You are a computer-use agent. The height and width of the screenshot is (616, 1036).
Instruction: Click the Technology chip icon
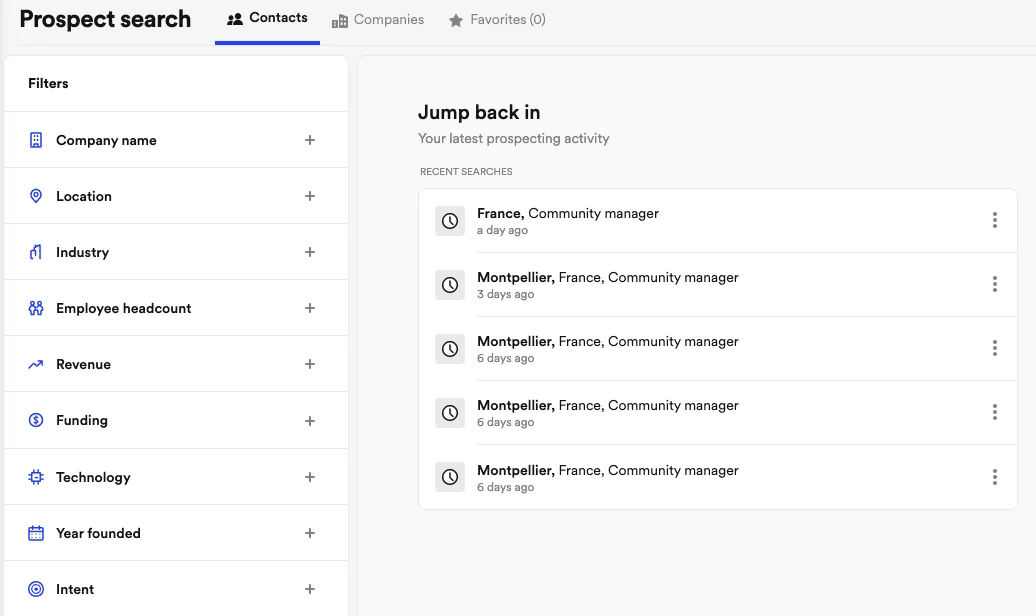click(x=36, y=477)
